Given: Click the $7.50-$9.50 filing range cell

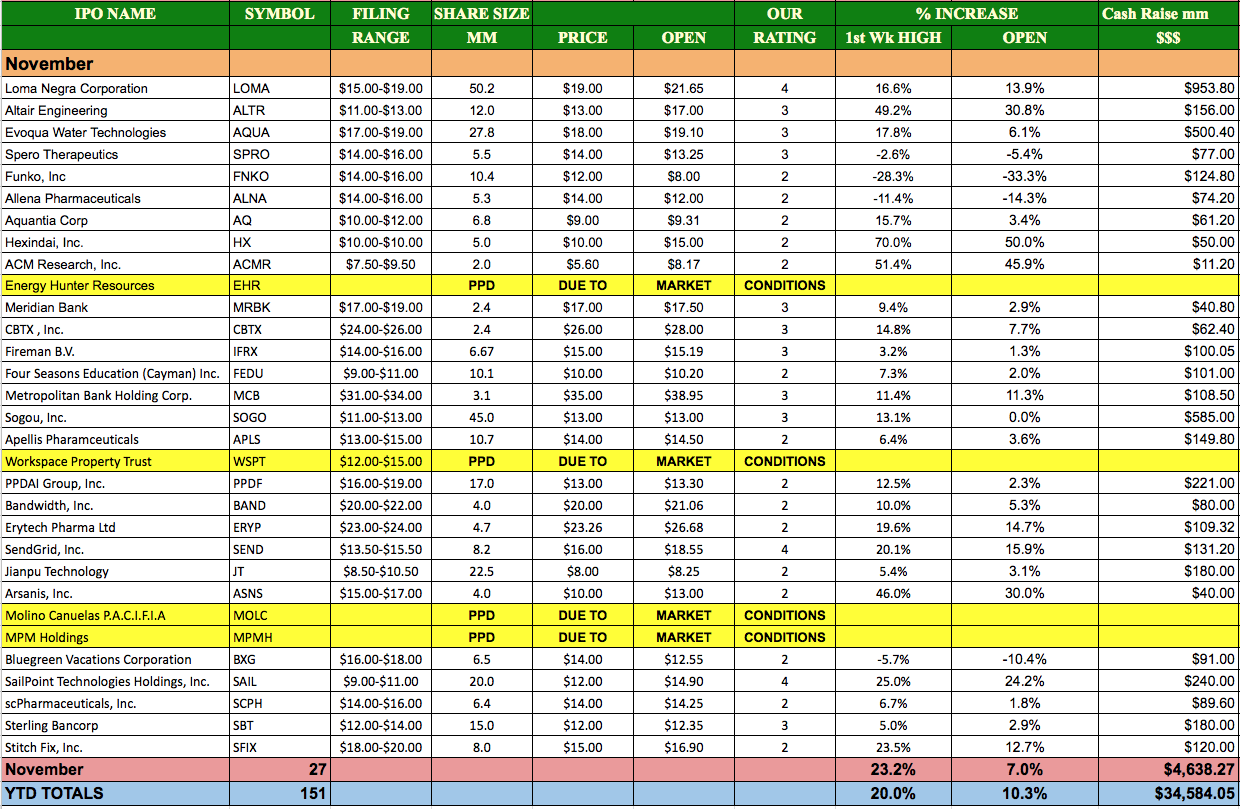Looking at the screenshot, I should pos(381,264).
